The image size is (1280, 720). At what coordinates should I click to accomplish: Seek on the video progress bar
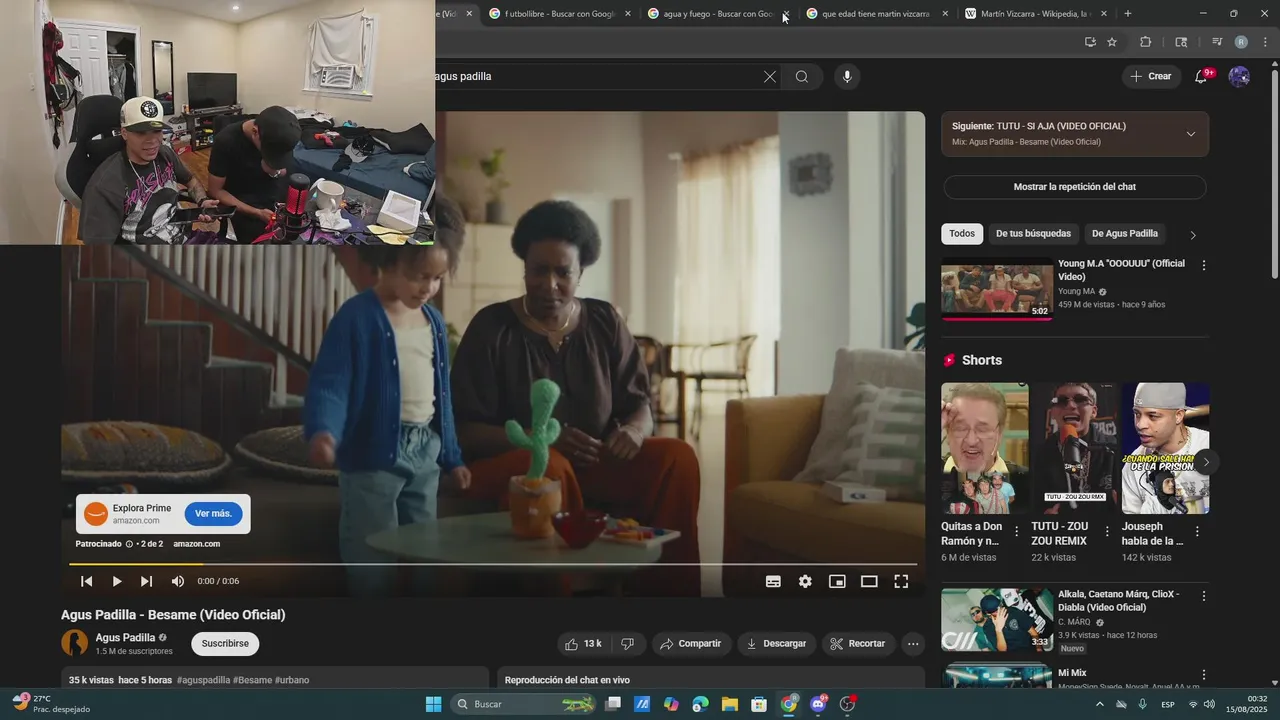493,564
